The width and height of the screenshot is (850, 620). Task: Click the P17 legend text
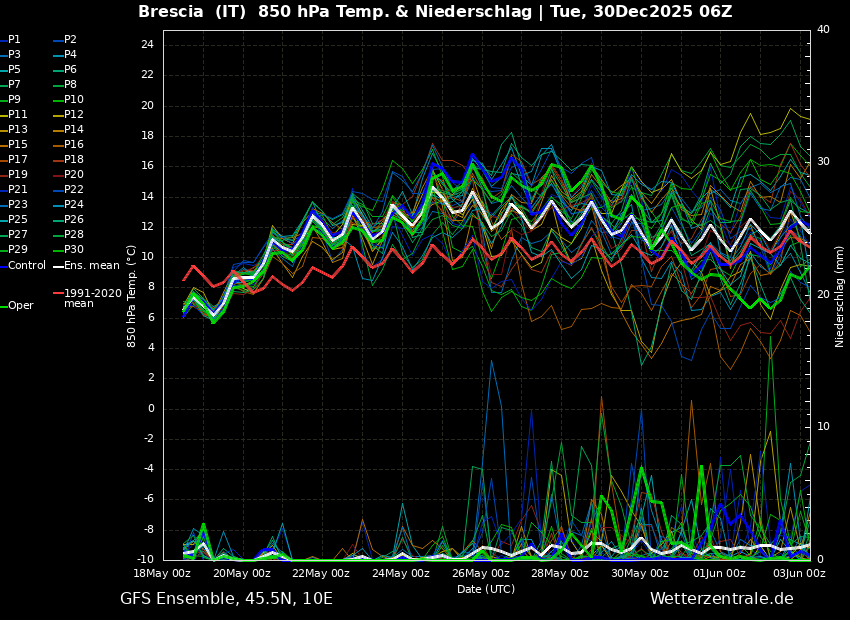[x=17, y=159]
